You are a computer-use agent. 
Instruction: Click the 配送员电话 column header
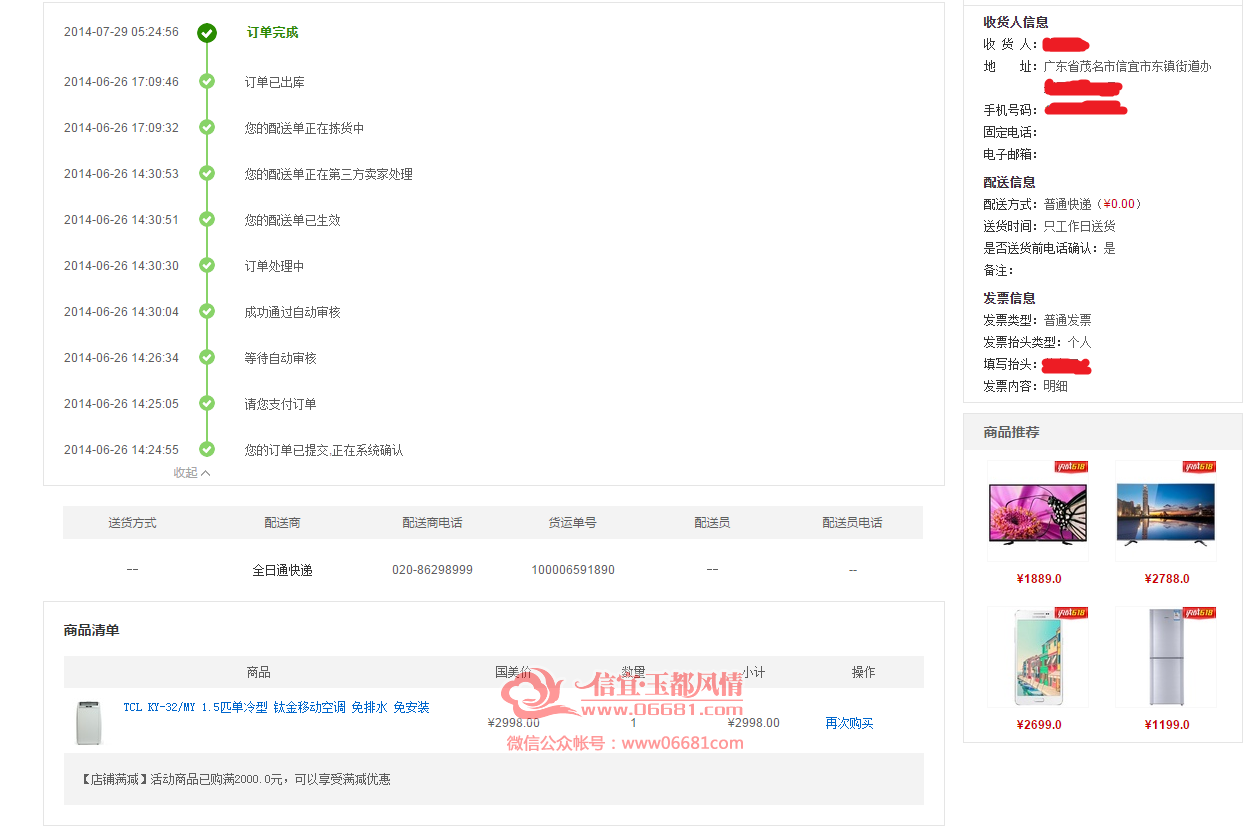[852, 523]
